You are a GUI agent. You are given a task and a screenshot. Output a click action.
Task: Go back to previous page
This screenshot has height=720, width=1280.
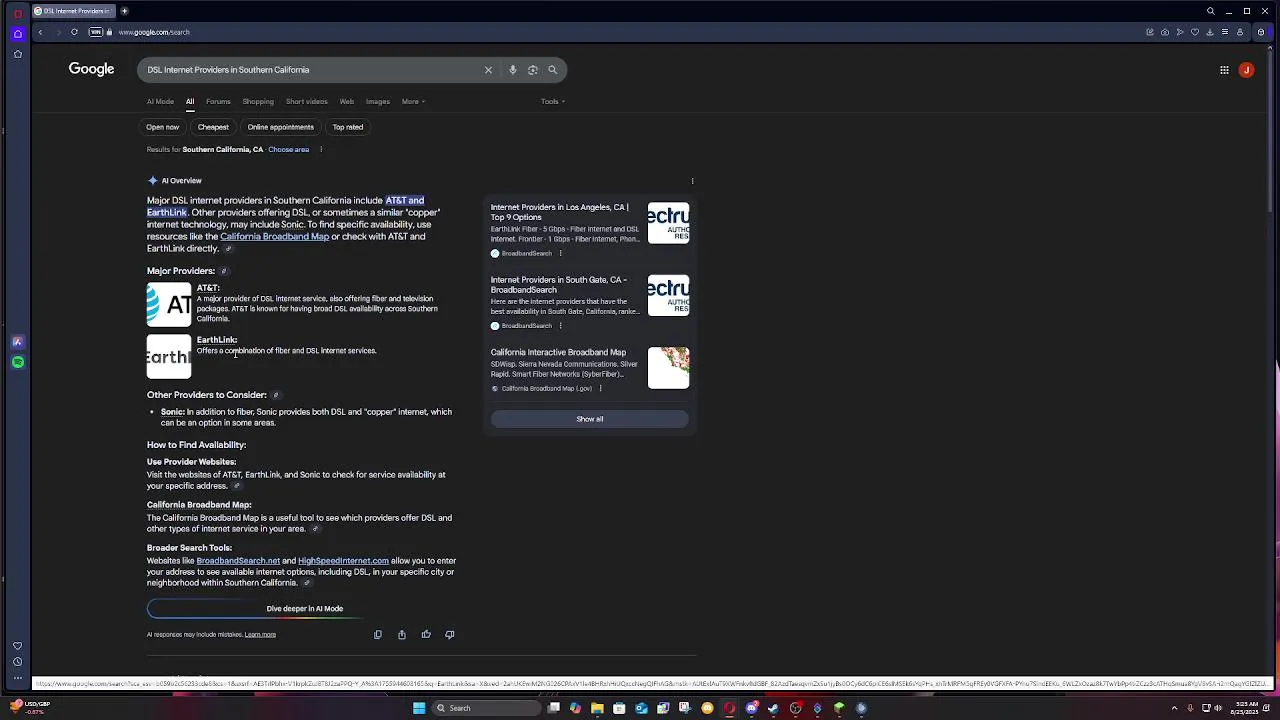pos(40,32)
